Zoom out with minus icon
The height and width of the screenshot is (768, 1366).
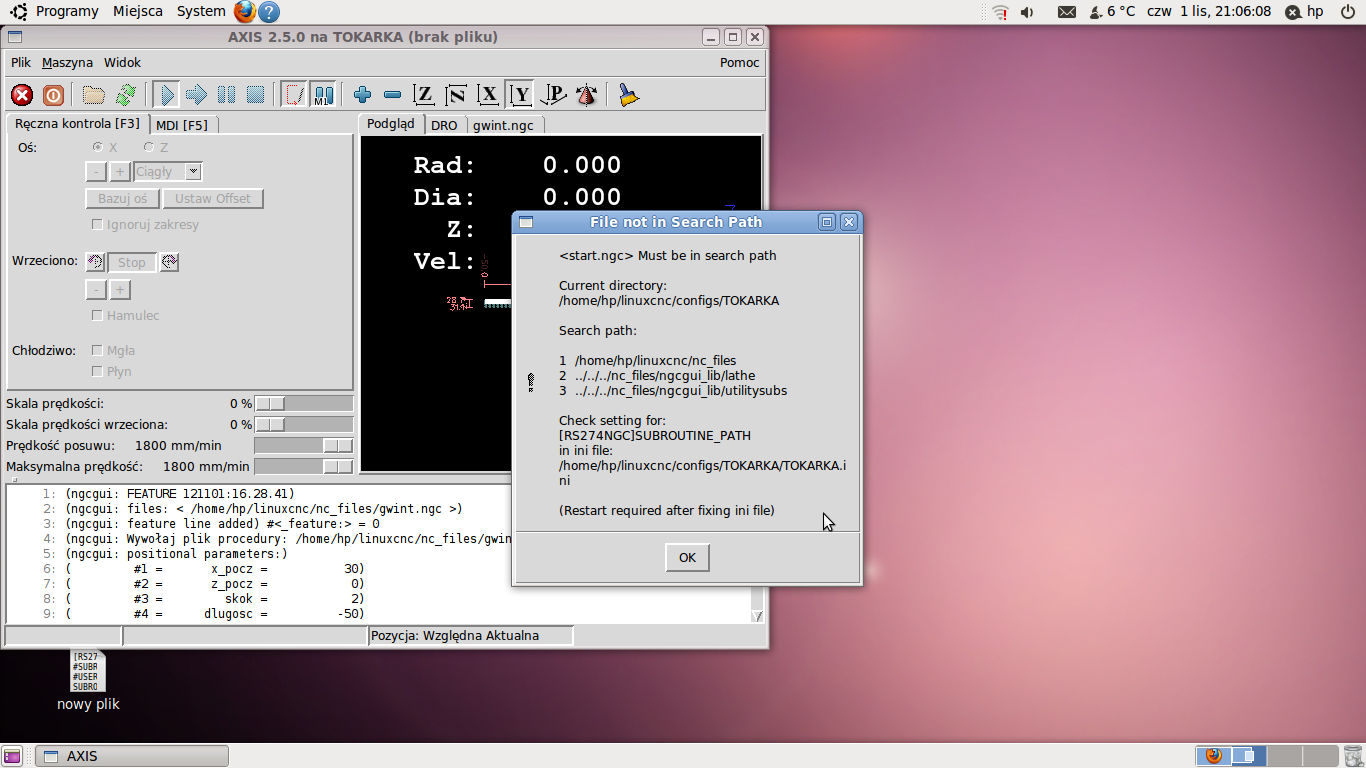pyautogui.click(x=392, y=95)
